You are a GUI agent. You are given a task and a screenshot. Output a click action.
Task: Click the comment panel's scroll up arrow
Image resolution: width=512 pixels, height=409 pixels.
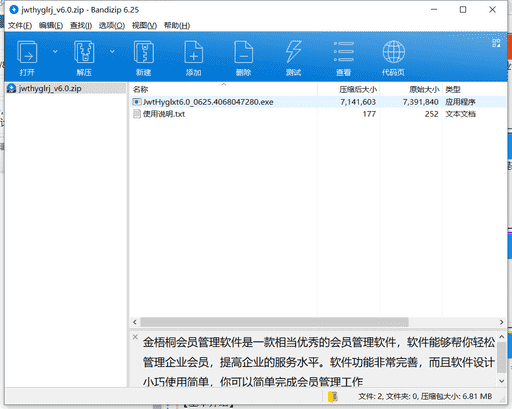[501, 337]
